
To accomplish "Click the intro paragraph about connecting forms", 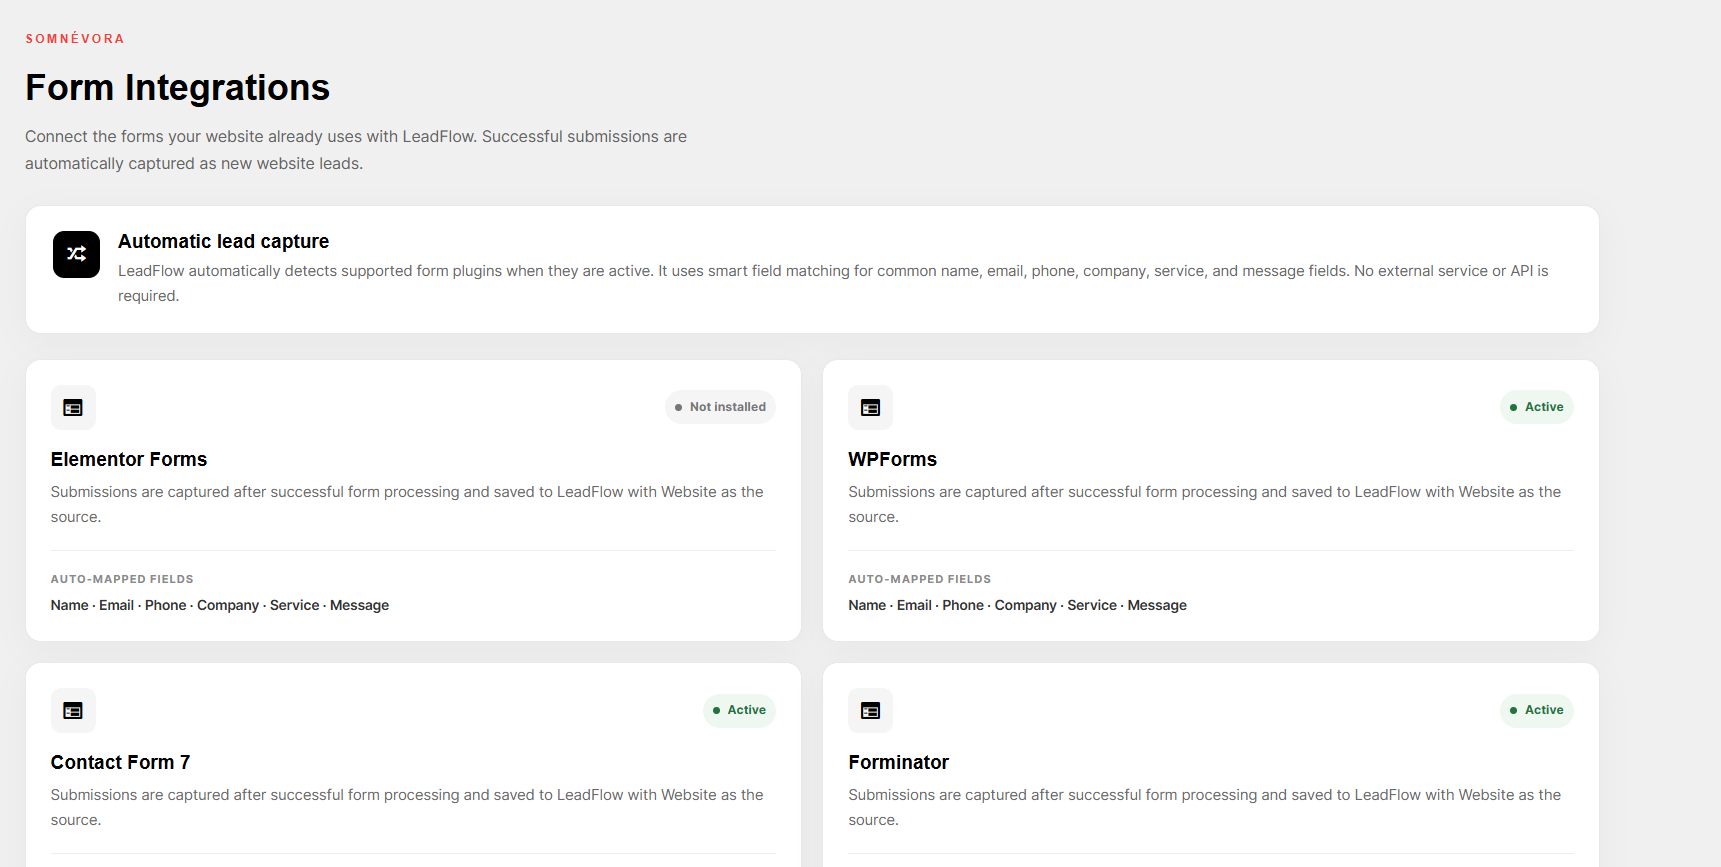I will coord(356,150).
